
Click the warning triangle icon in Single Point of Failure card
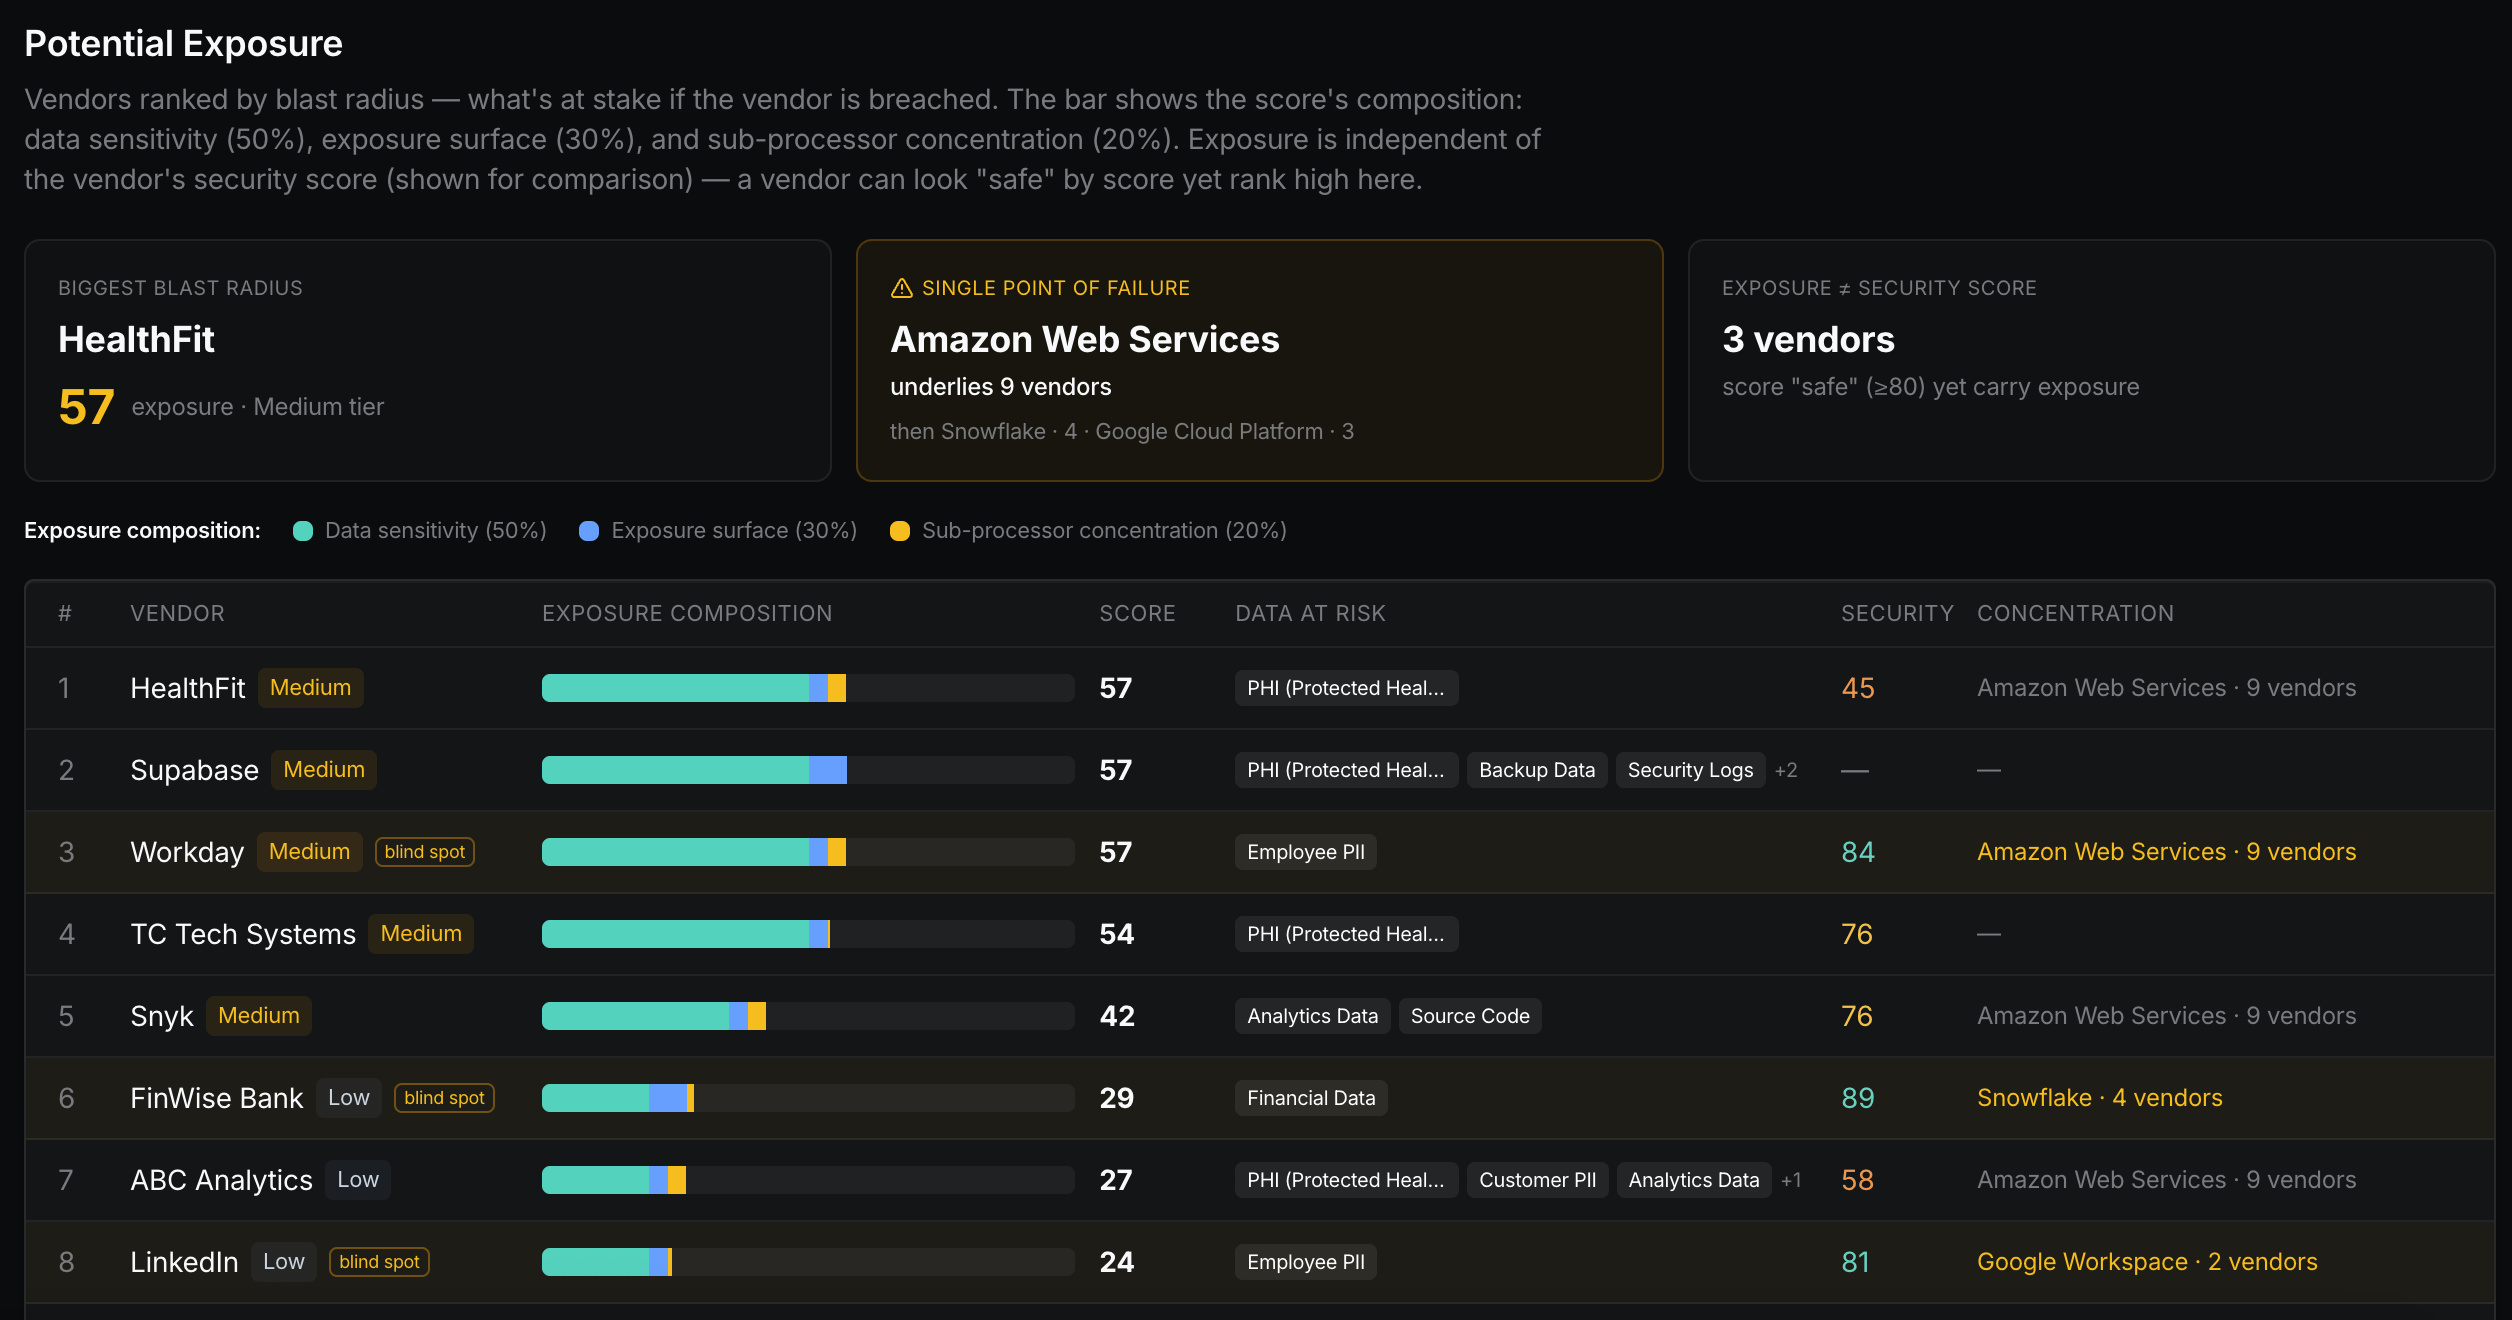coord(901,288)
